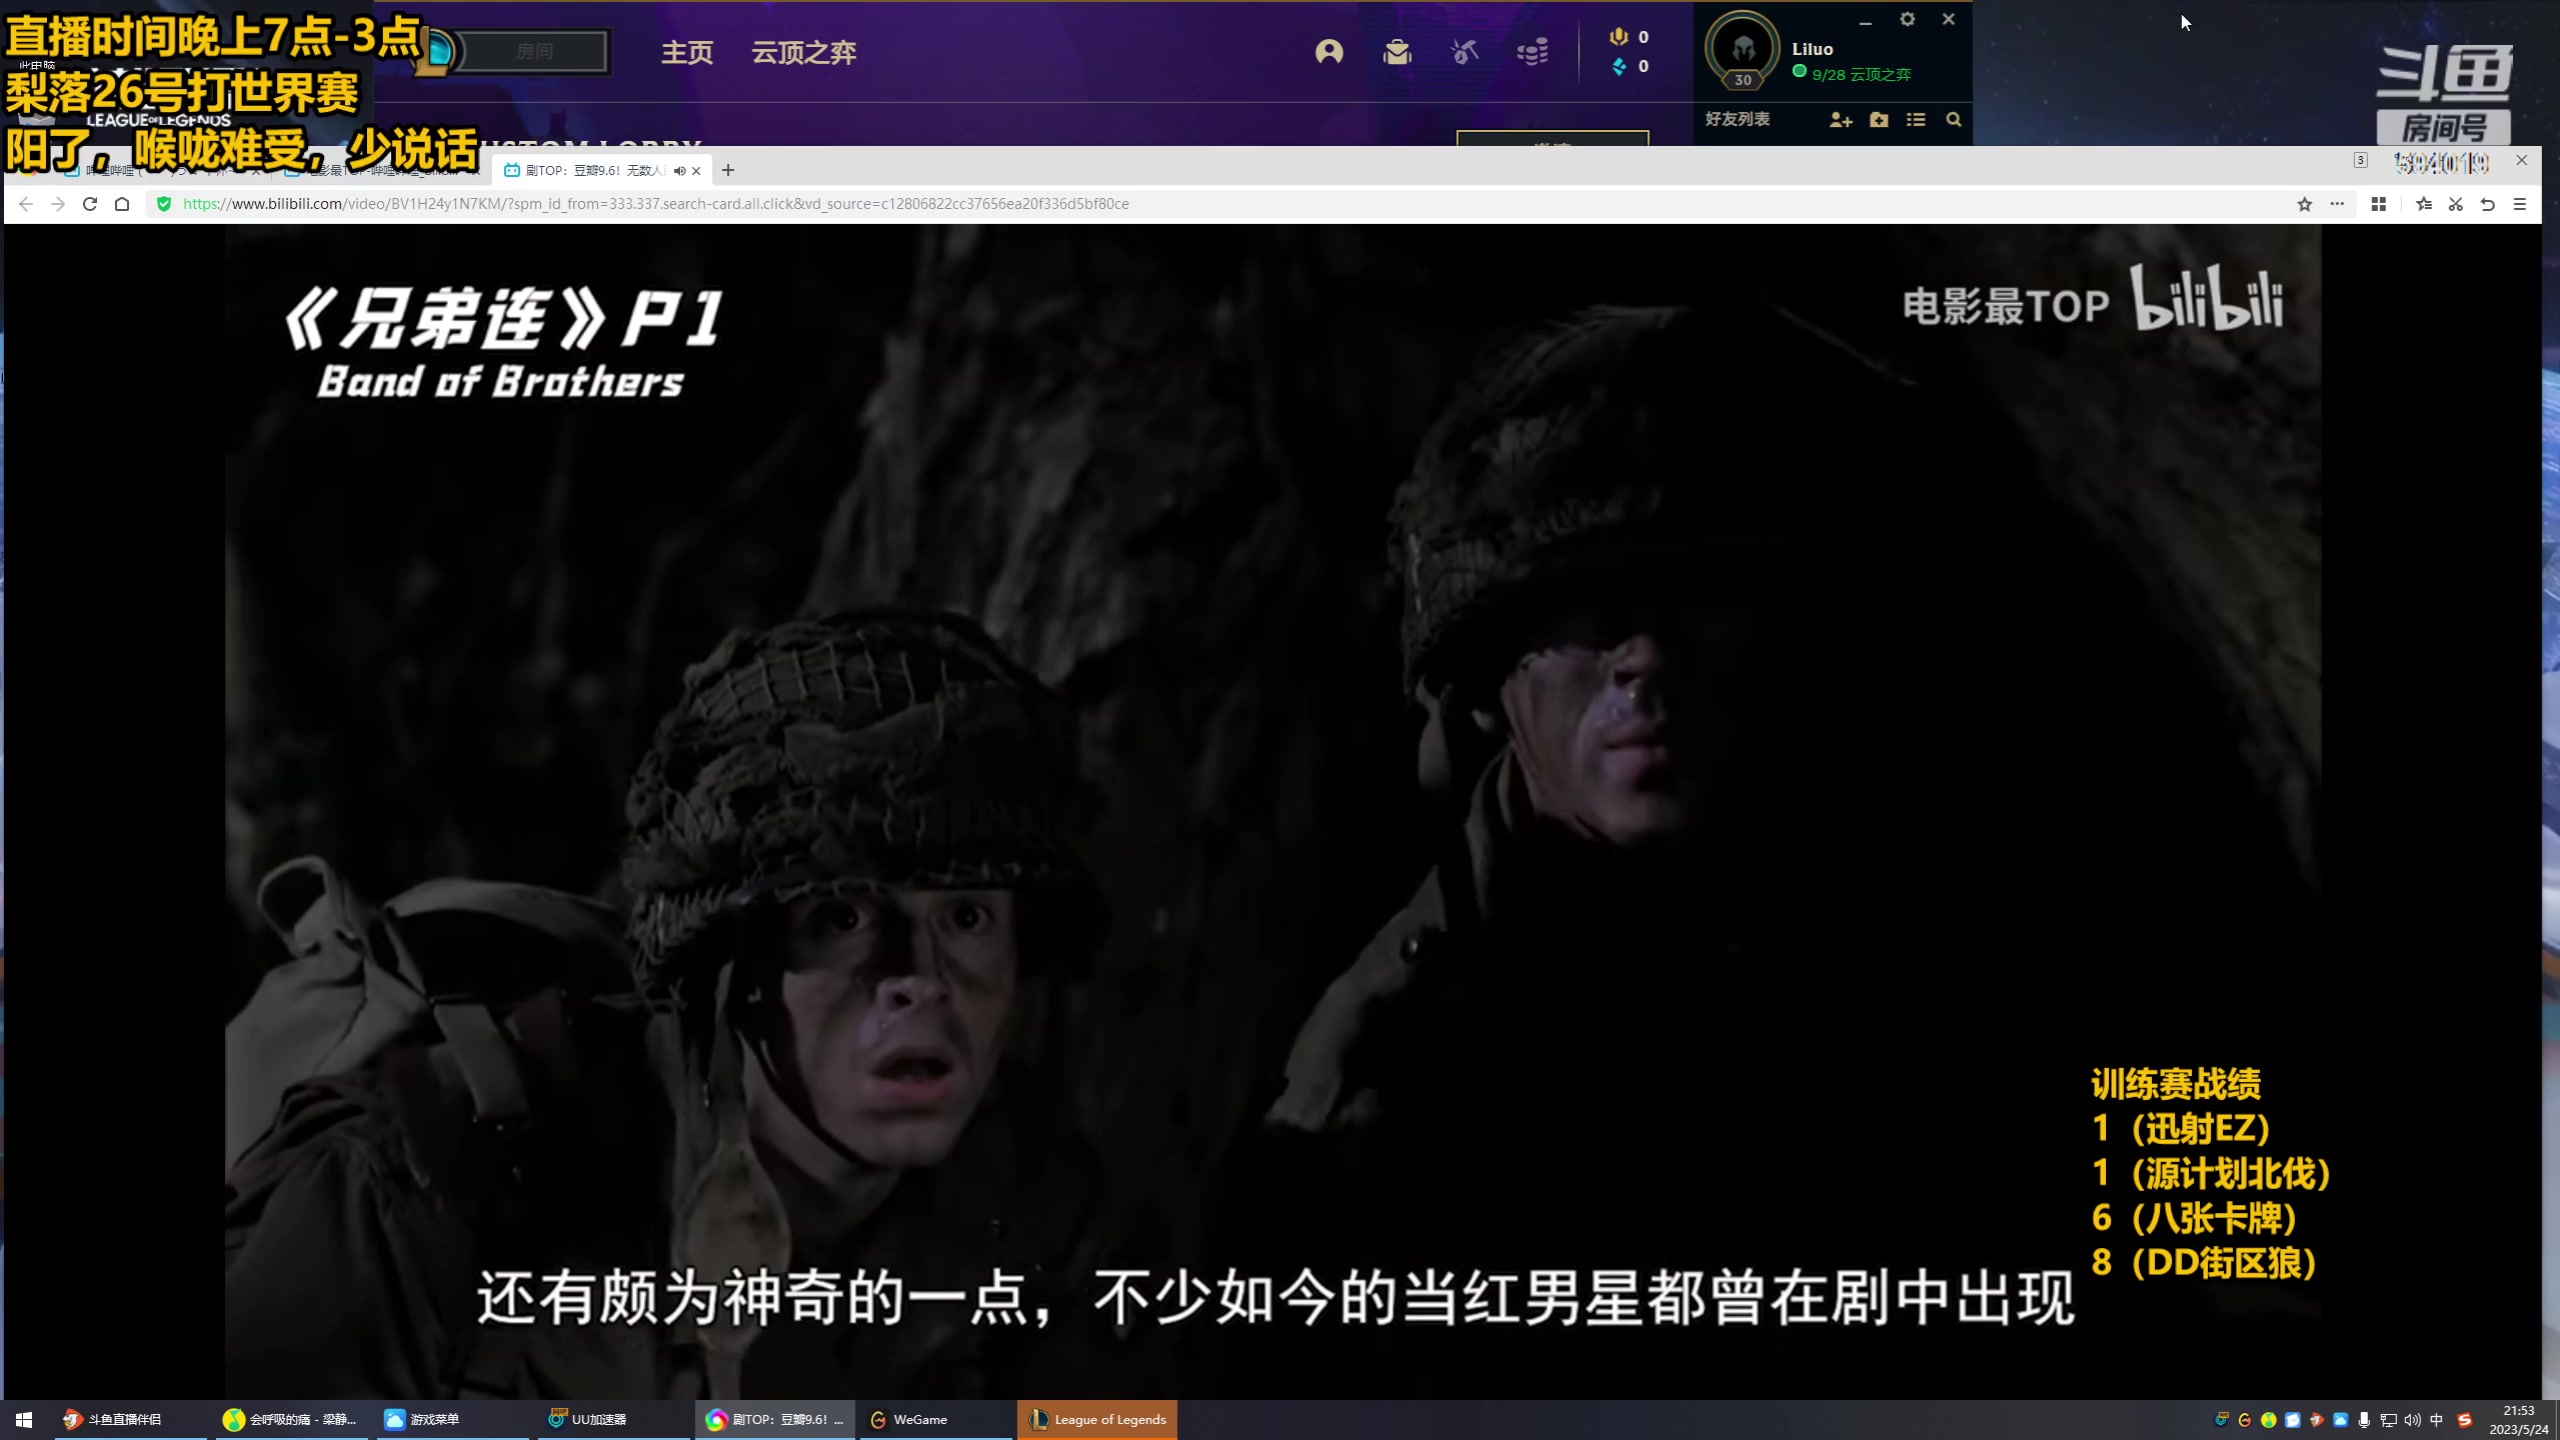
Task: Open the browser hamburger main menu
Action: tap(2520, 204)
